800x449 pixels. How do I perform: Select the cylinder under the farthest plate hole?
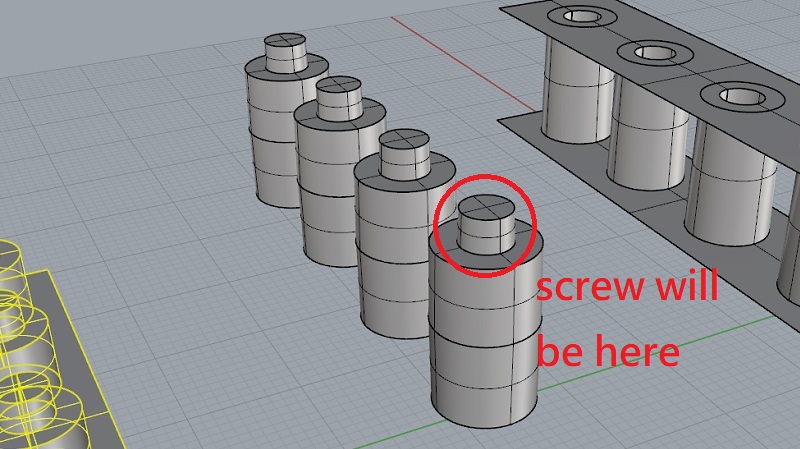tap(579, 89)
